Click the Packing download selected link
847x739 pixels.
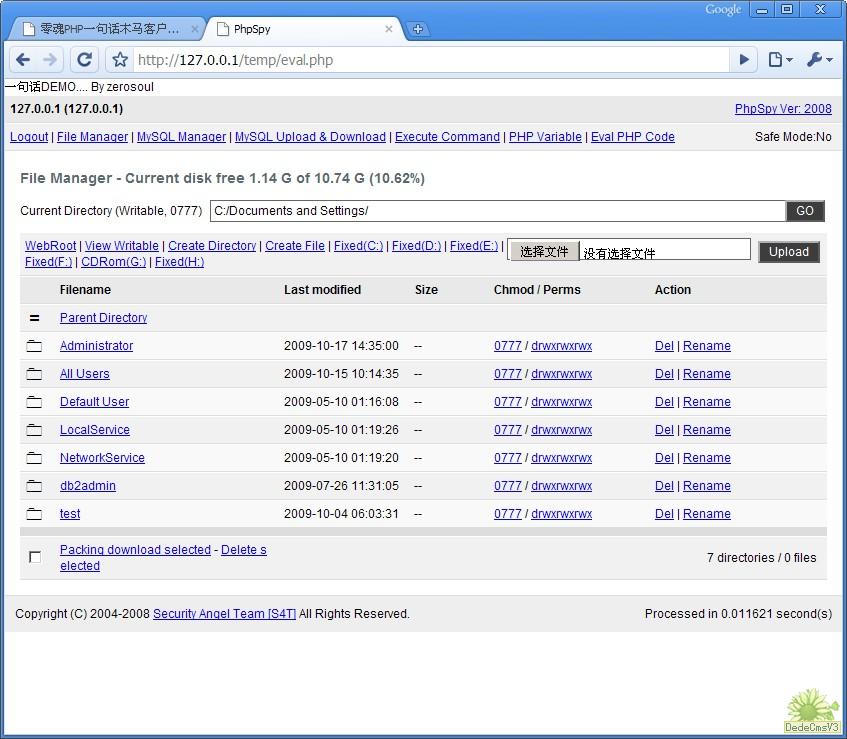point(135,550)
